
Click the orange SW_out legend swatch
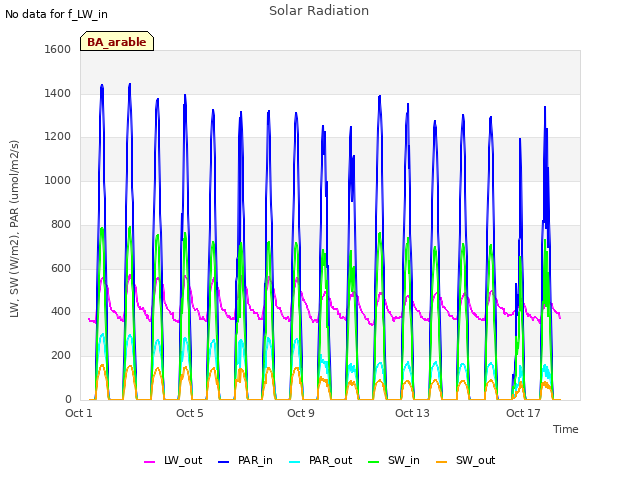(442, 462)
